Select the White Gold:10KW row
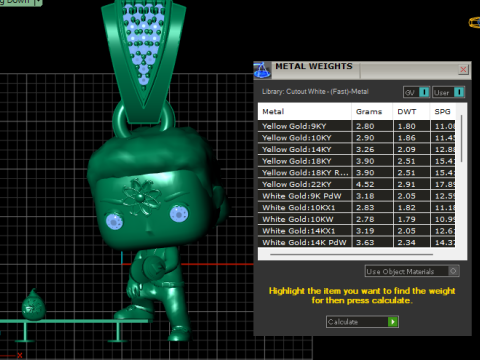This screenshot has width=480, height=360. (356, 219)
